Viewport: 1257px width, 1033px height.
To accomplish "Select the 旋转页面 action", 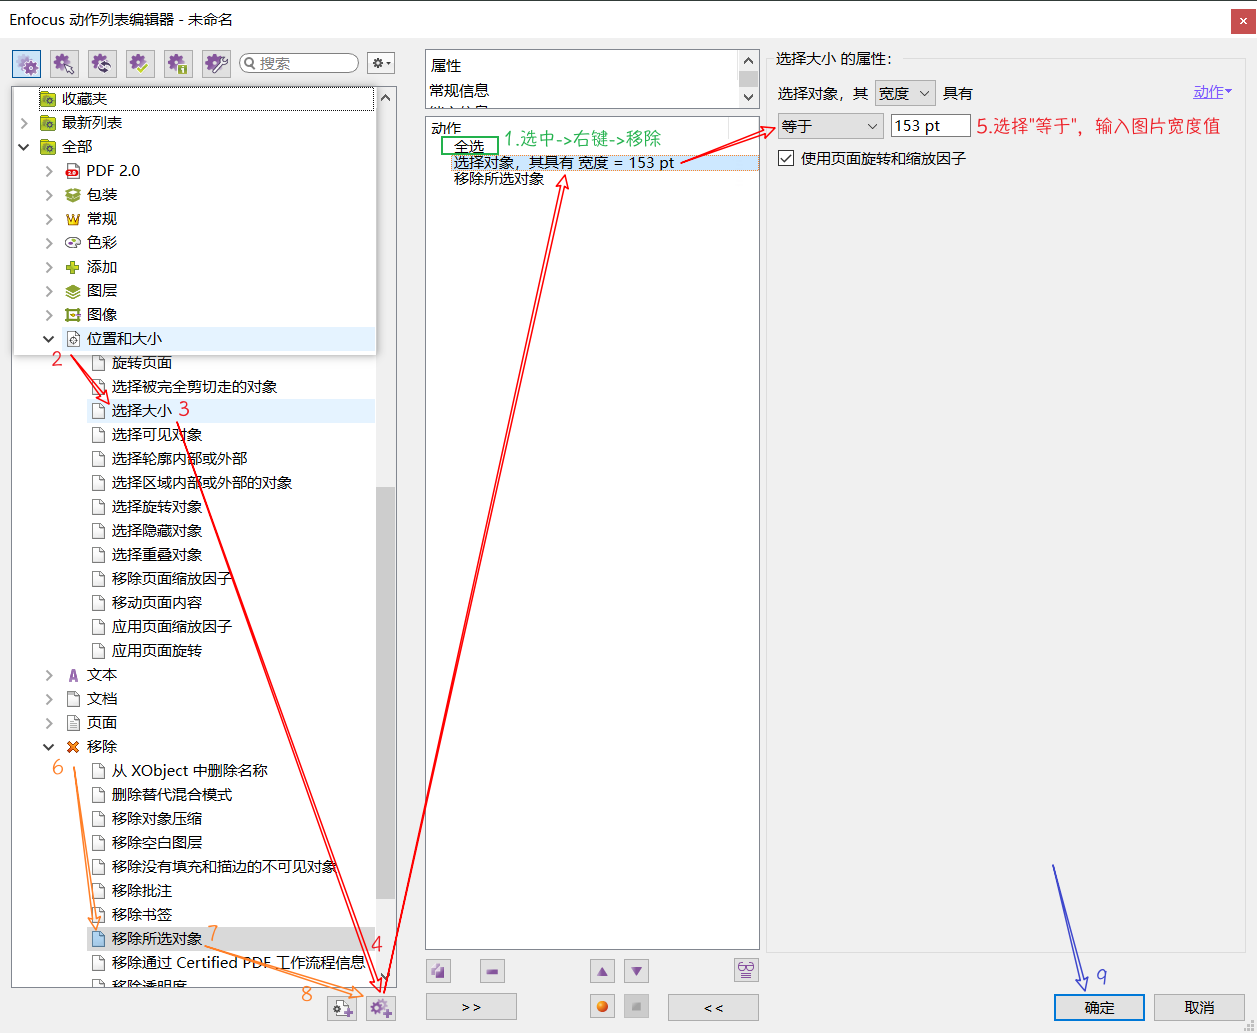I will tap(142, 363).
